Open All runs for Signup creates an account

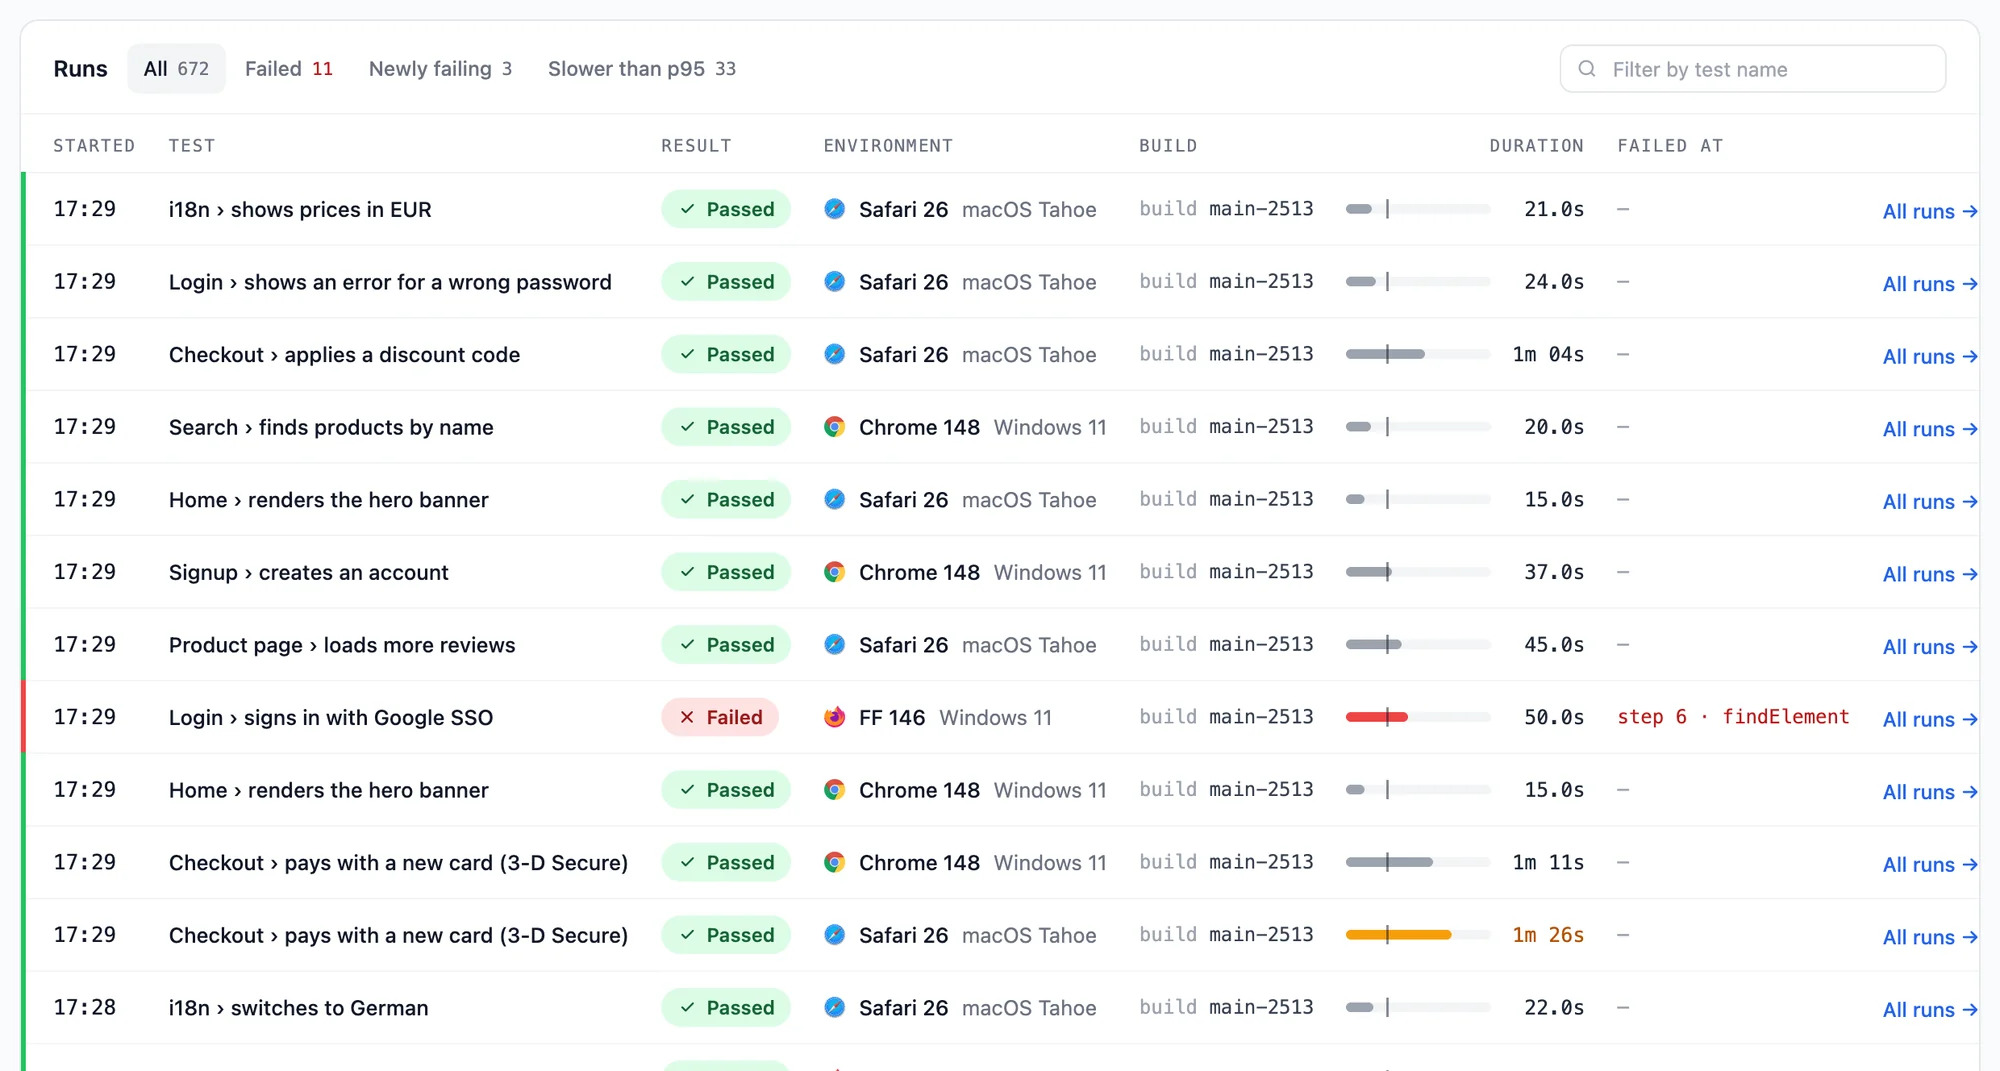point(1930,574)
